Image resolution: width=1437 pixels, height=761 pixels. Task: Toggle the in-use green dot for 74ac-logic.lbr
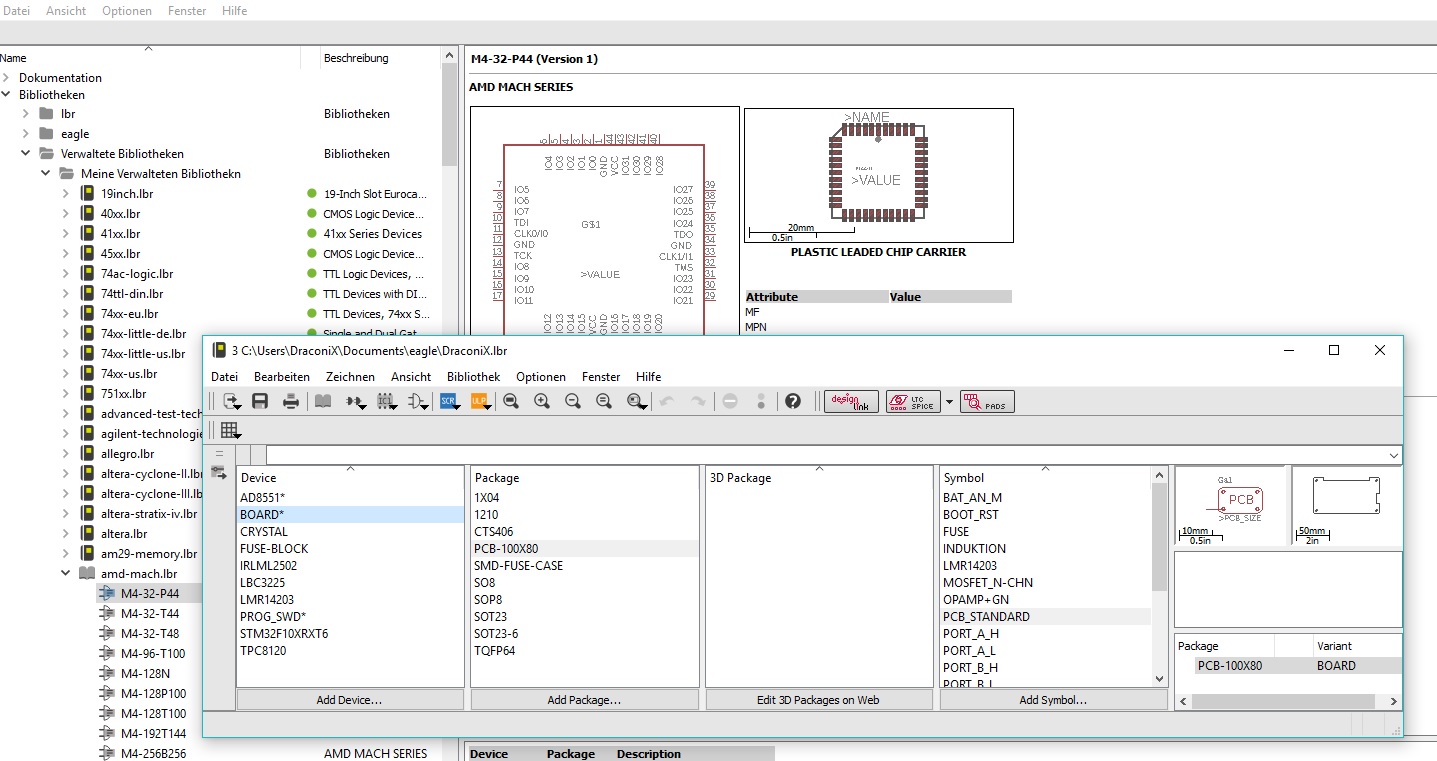(x=312, y=274)
